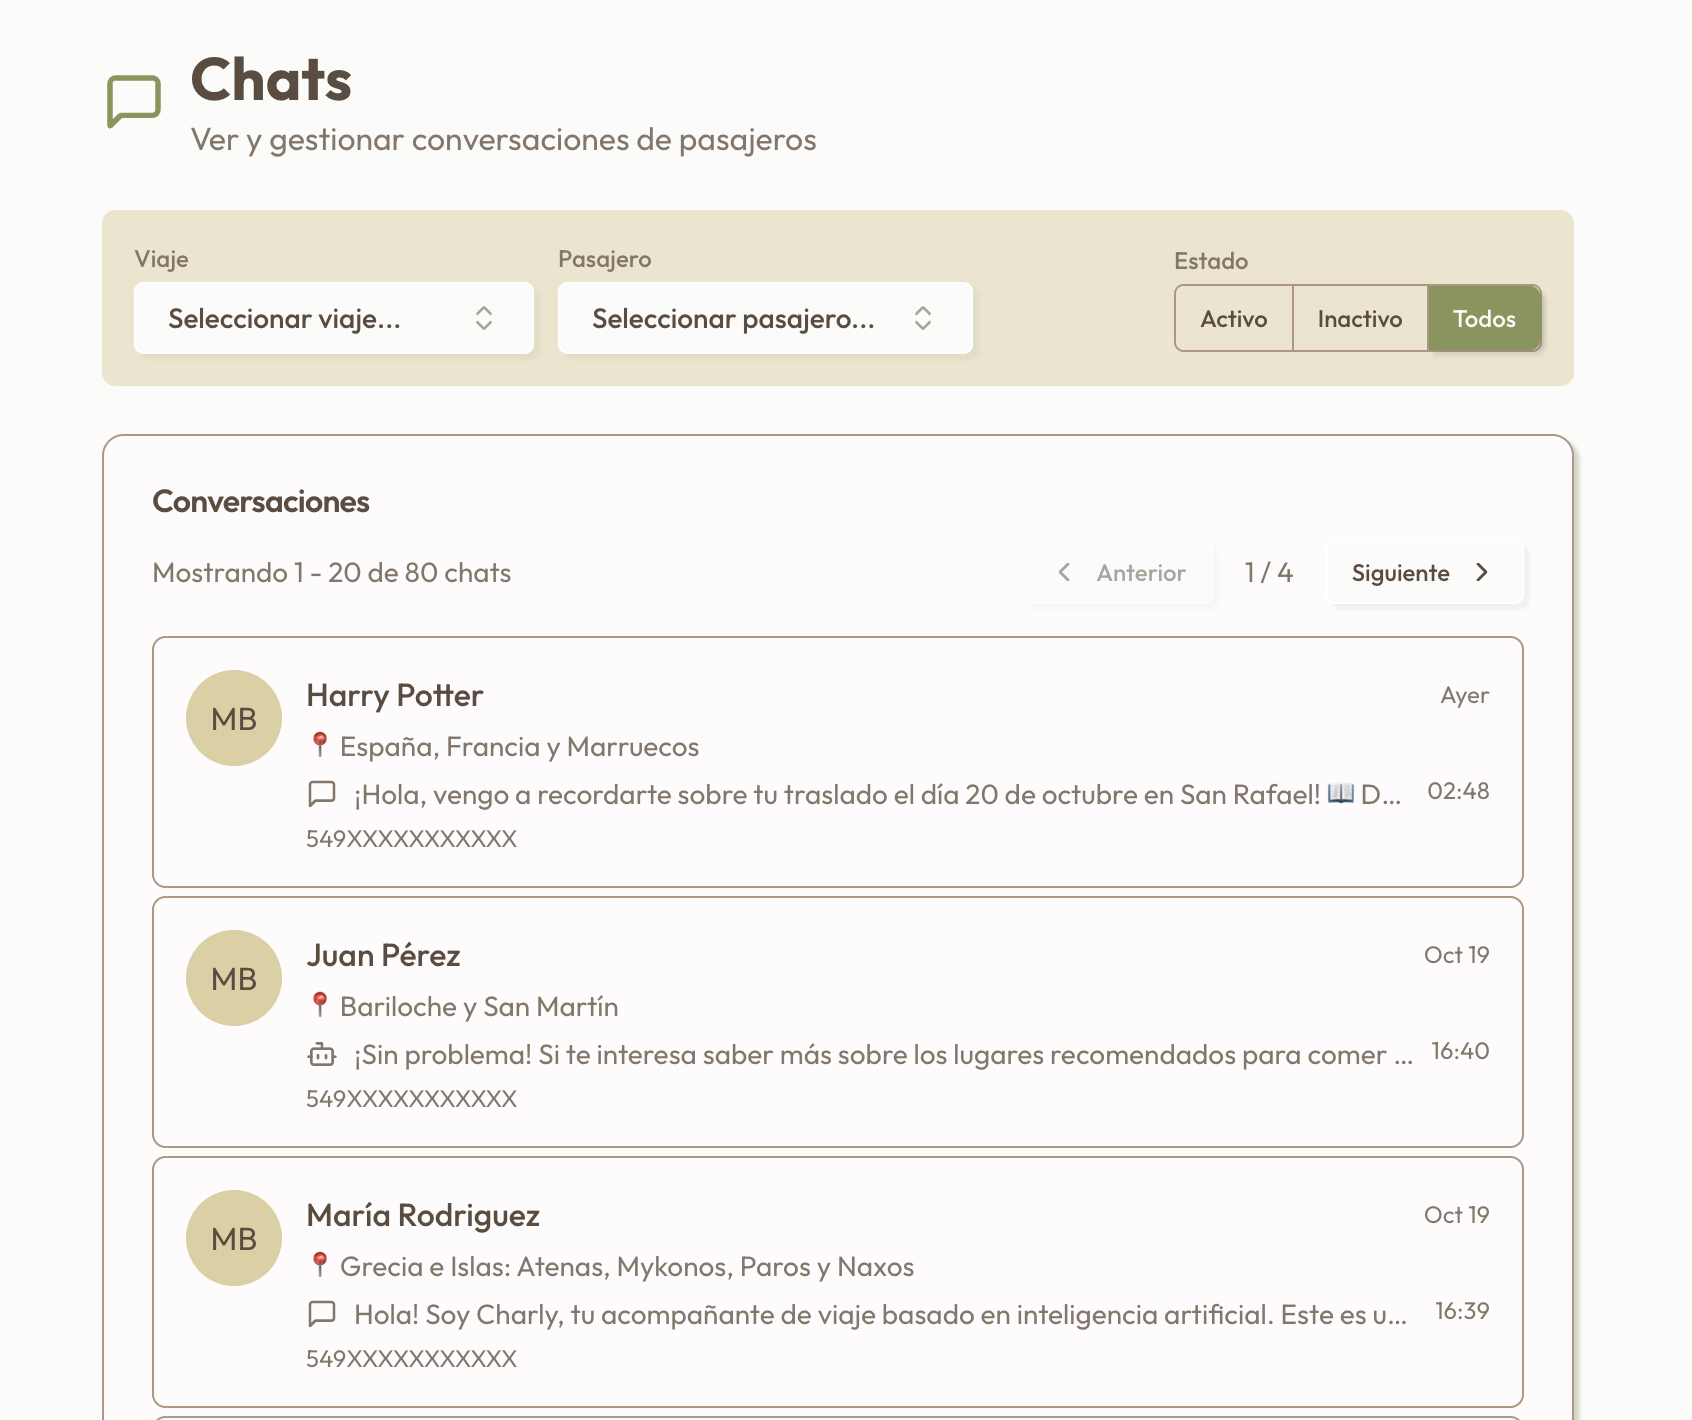
Task: Select the Activo status filter
Action: (x=1233, y=318)
